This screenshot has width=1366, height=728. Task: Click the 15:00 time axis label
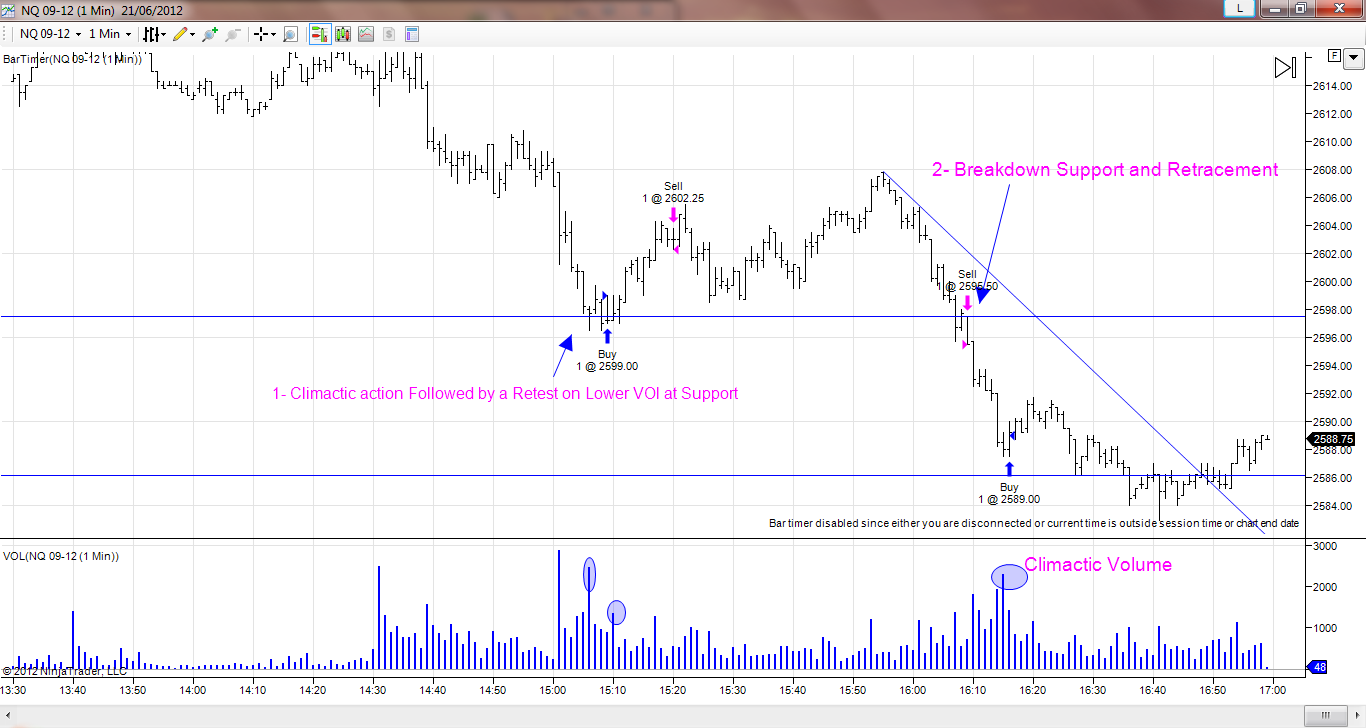pos(553,690)
